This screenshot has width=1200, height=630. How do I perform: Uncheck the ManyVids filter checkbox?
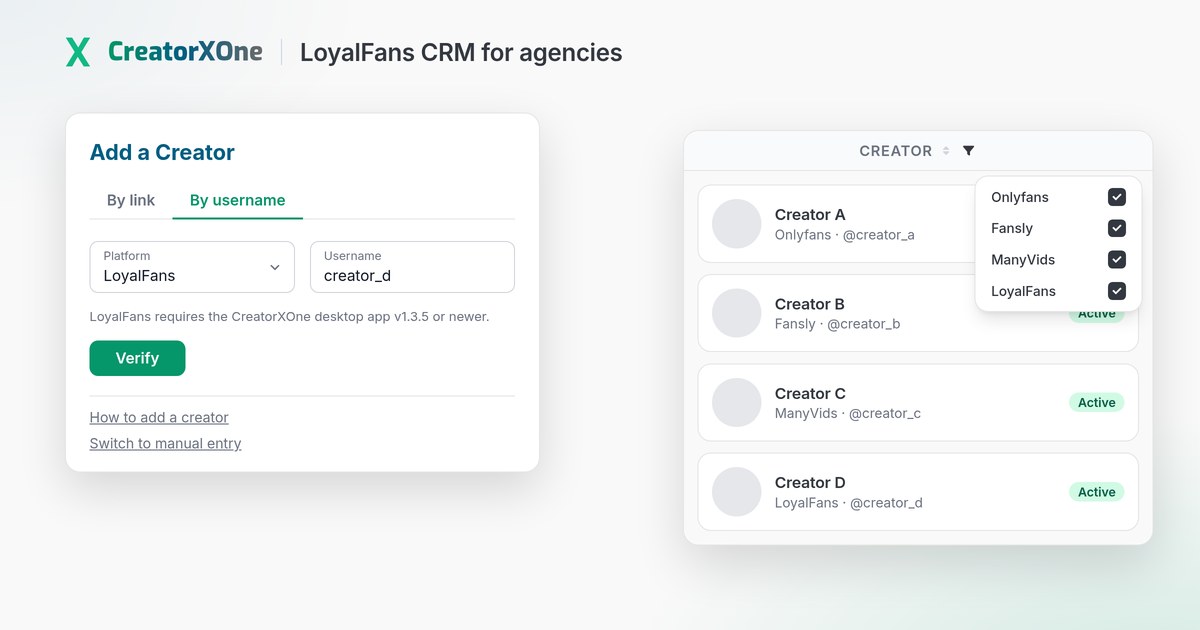pyautogui.click(x=1117, y=260)
